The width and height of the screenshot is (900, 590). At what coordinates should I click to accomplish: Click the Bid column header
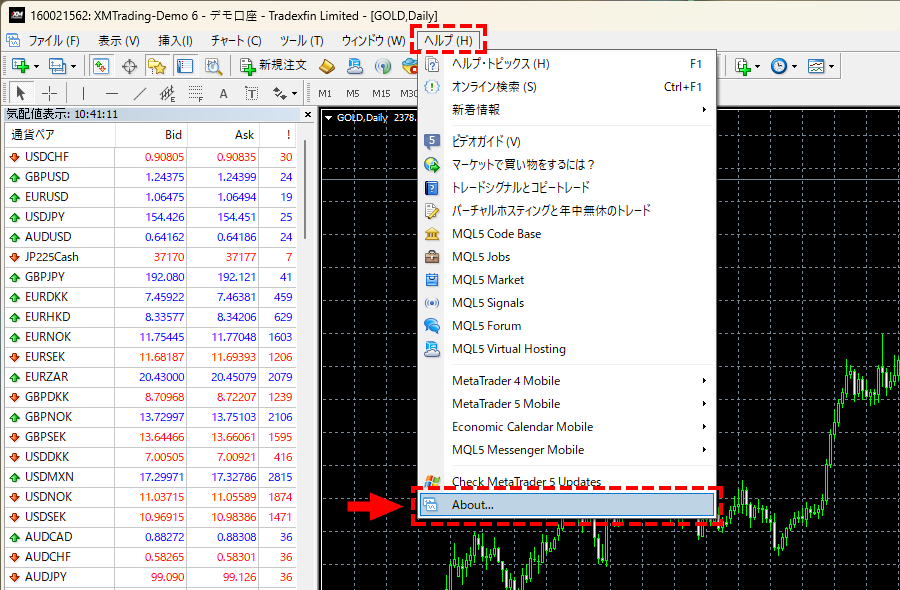click(152, 135)
